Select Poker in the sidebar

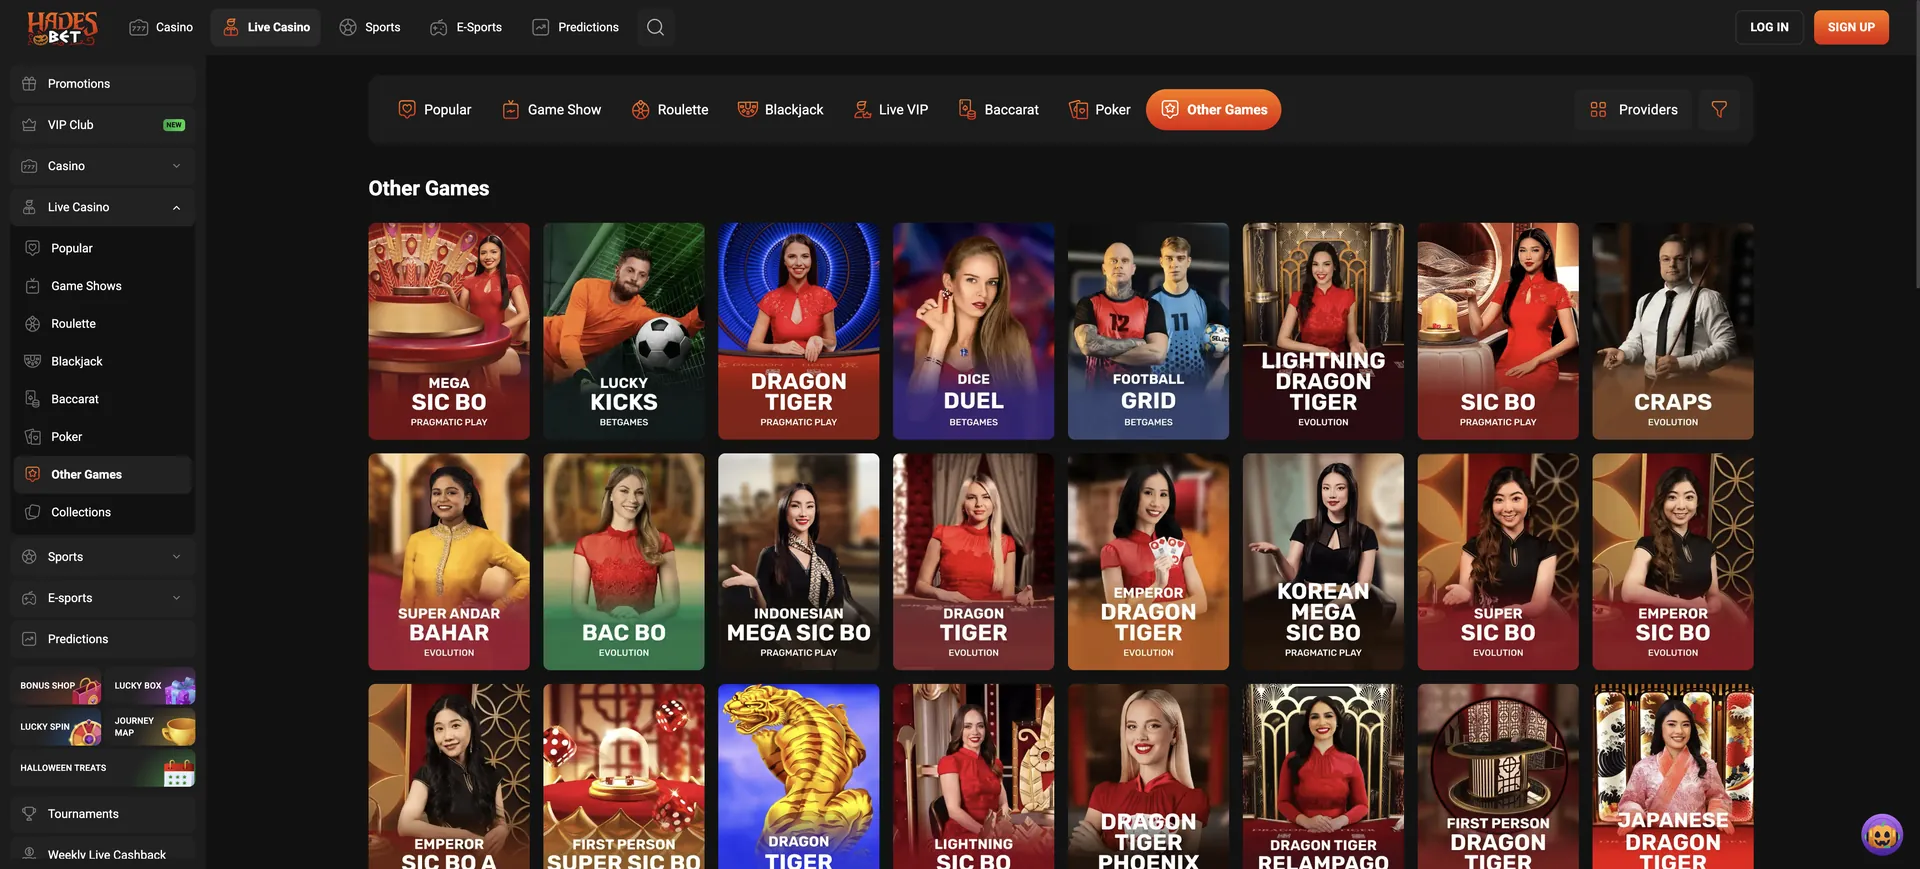click(x=103, y=437)
